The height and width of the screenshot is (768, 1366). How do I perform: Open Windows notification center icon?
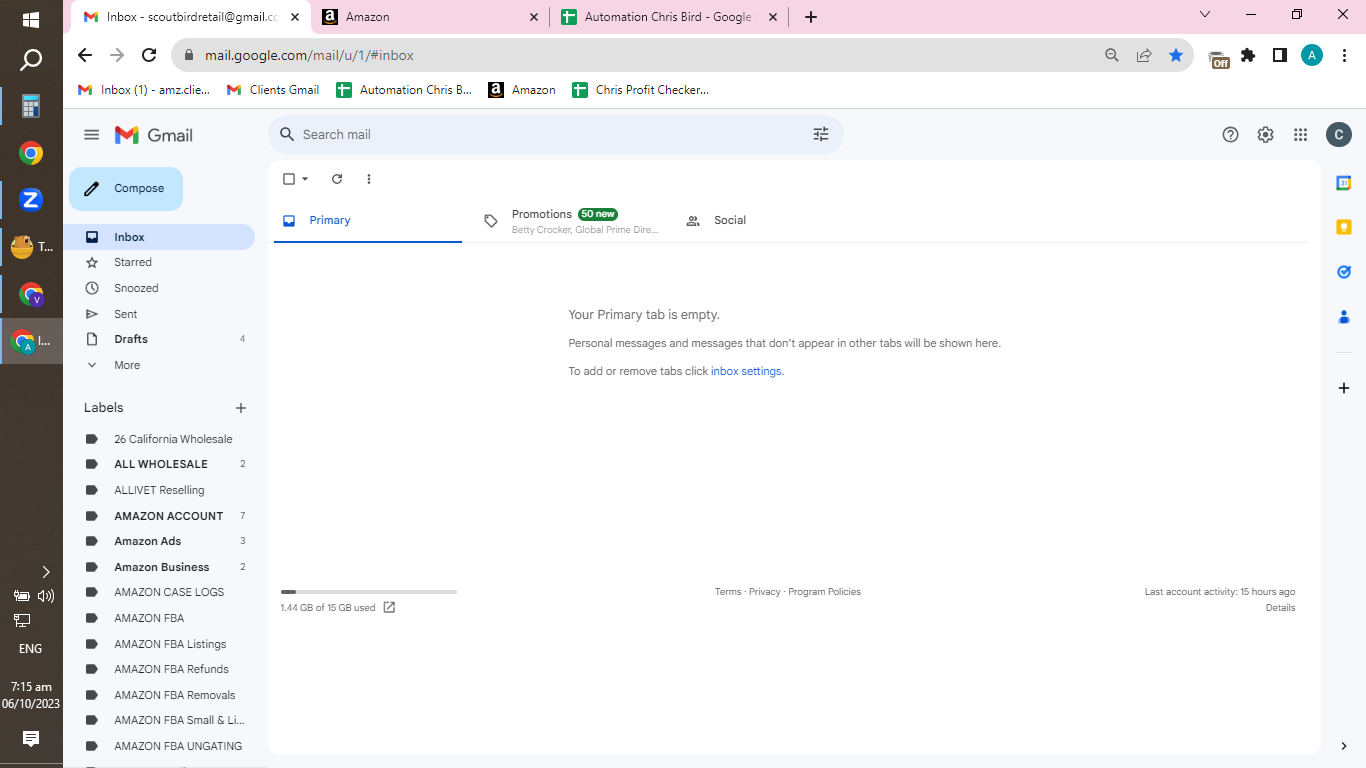31,739
